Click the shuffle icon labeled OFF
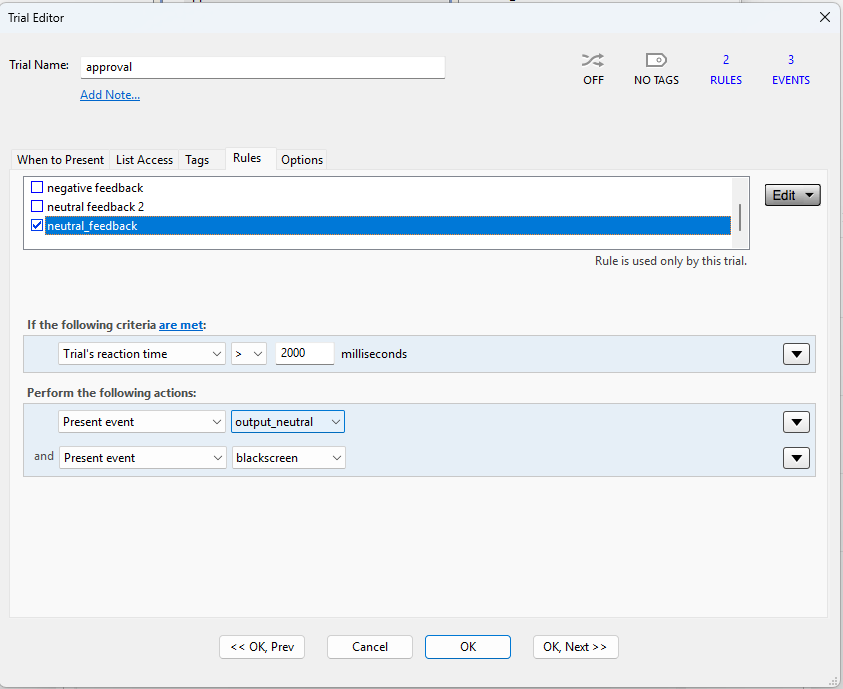Screen dimensions: 843x689 (593, 61)
